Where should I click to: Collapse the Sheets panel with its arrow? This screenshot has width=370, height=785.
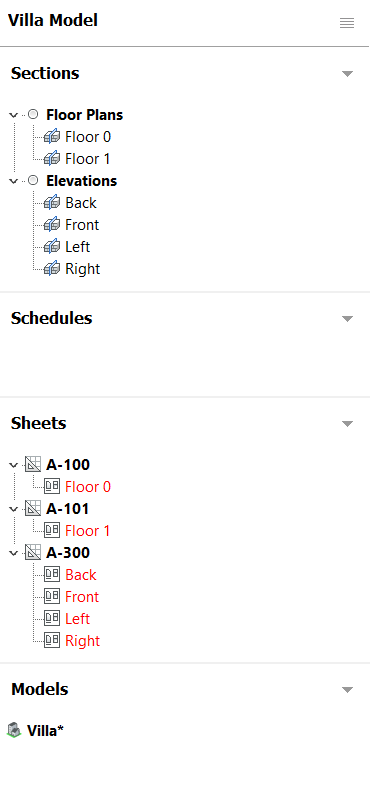[347, 424]
